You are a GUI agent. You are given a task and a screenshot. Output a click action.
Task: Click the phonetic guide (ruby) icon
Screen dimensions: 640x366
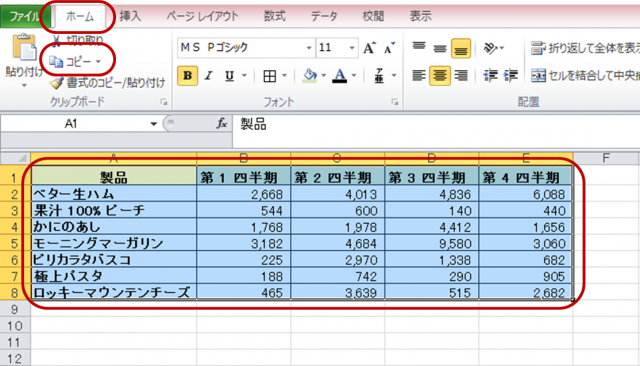point(379,76)
